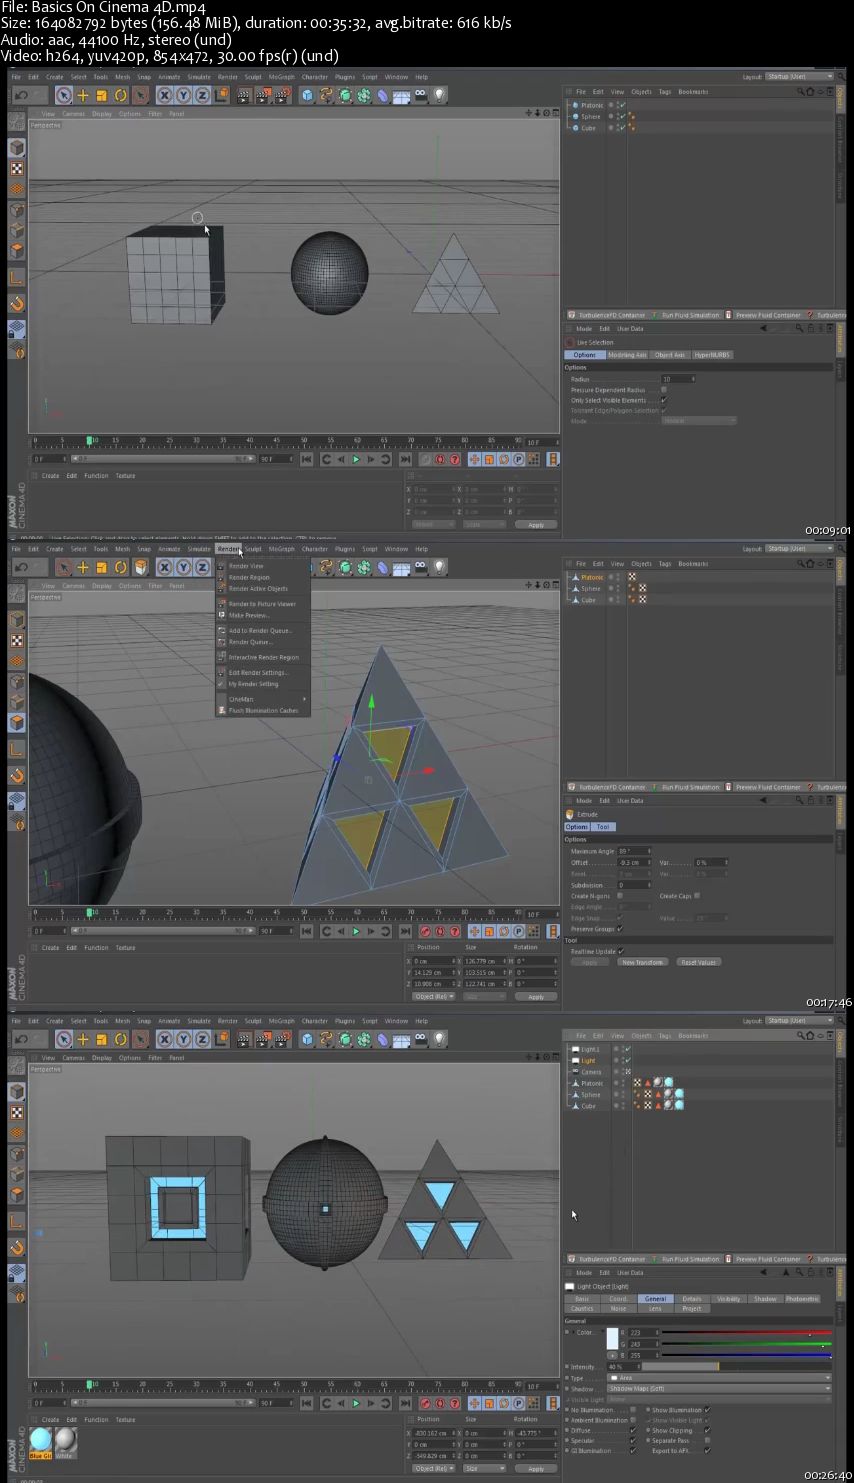Click Render View clapper icon in the 00:09:01 frame
This screenshot has height=1483, width=854.
click(x=244, y=95)
